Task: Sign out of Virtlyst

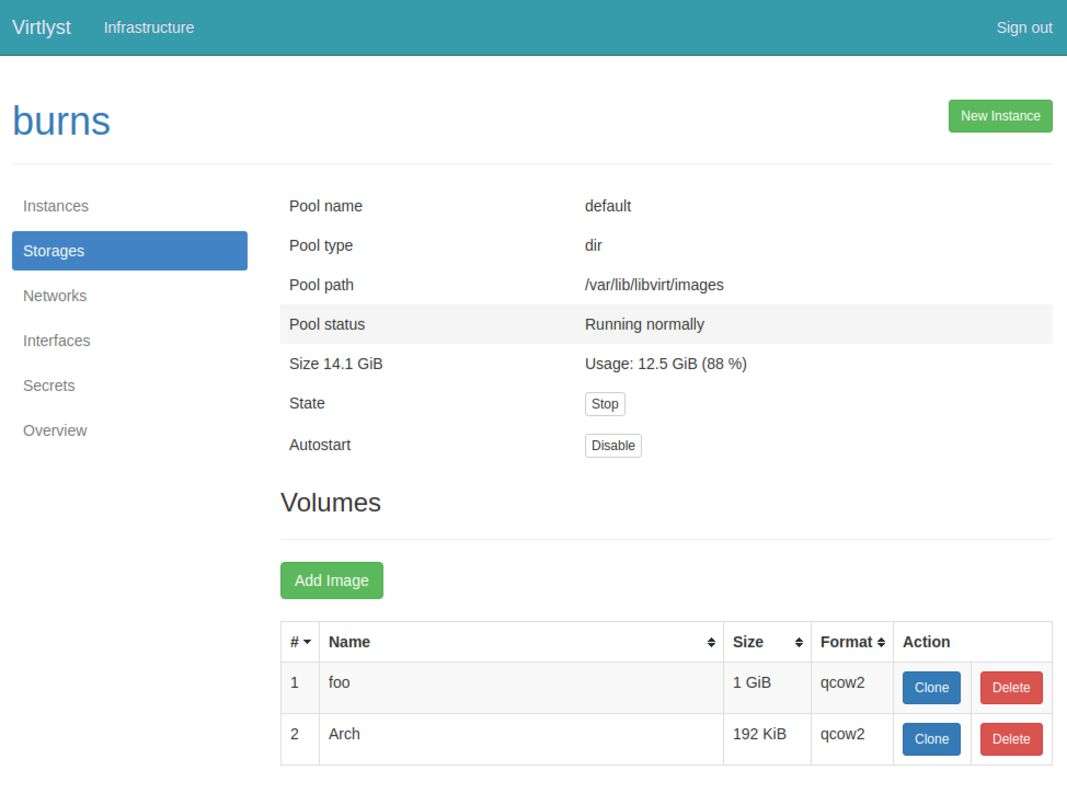Action: point(1024,28)
